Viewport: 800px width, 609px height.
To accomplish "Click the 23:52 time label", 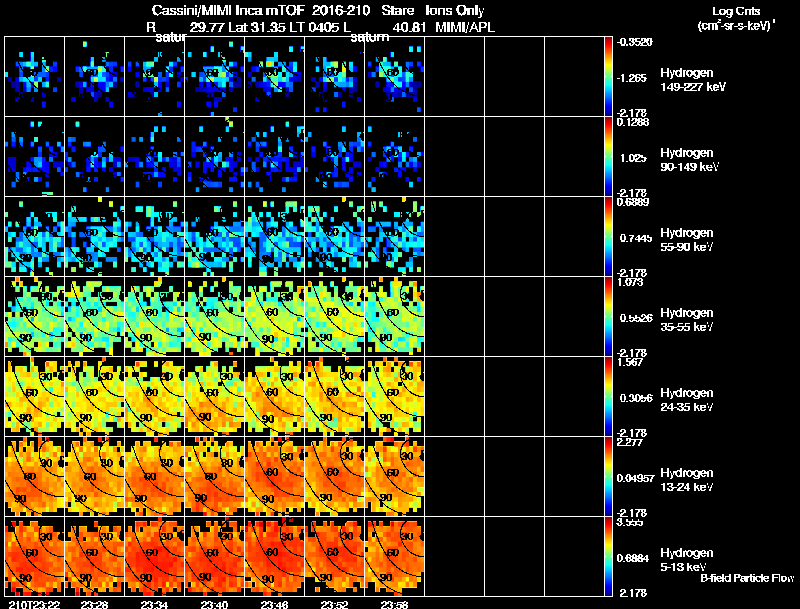I will 334,604.
